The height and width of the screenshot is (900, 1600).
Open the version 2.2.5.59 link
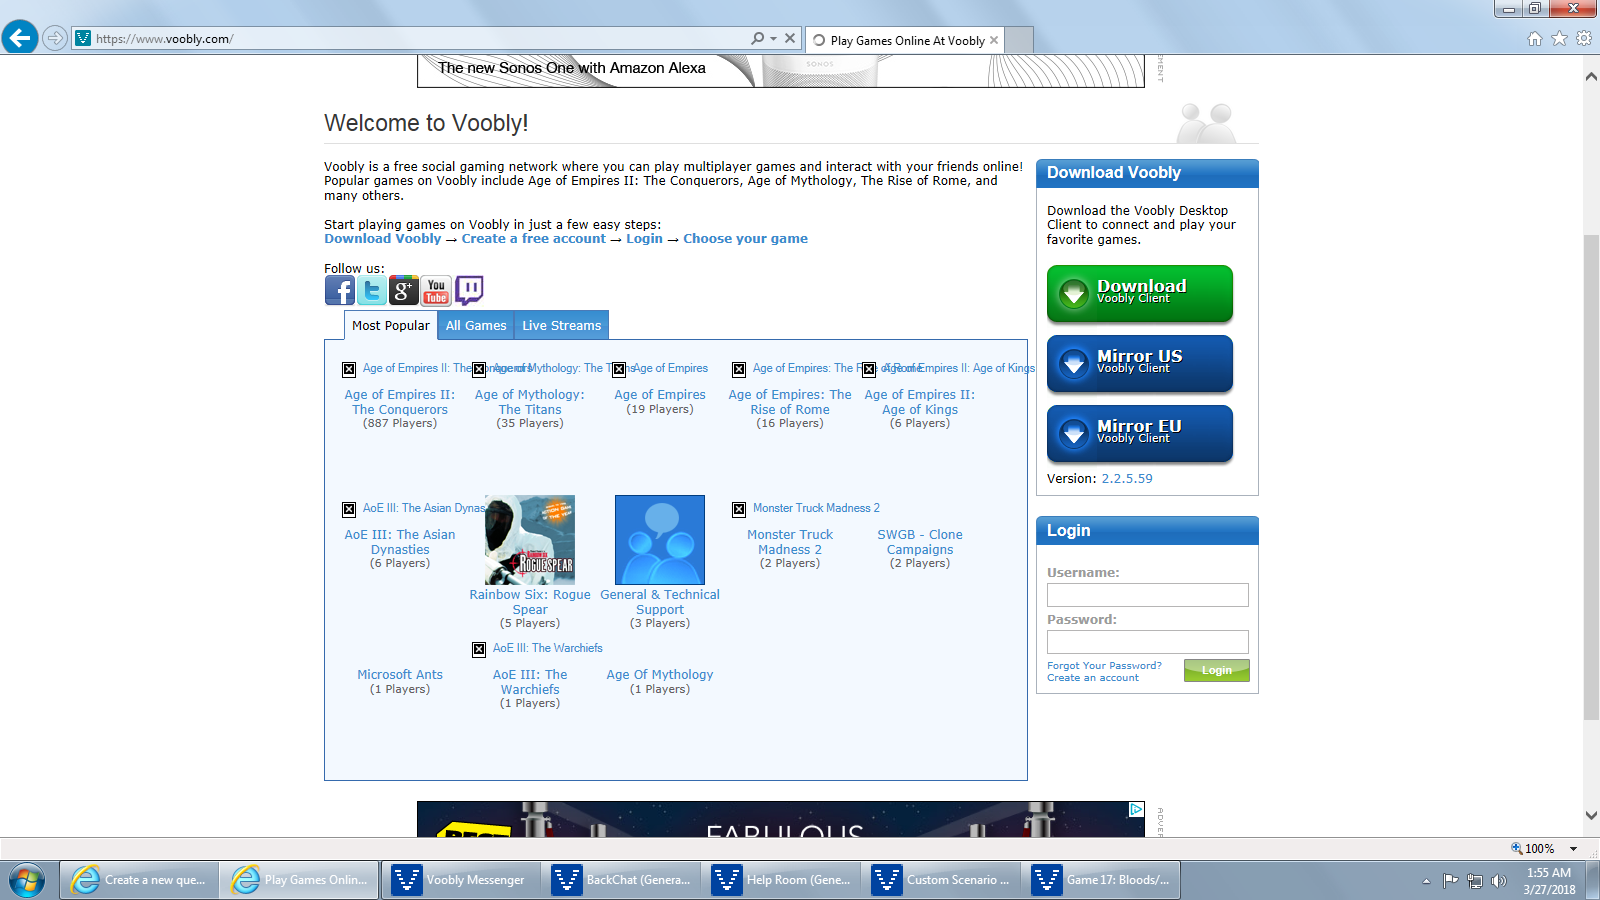pyautogui.click(x=1127, y=479)
